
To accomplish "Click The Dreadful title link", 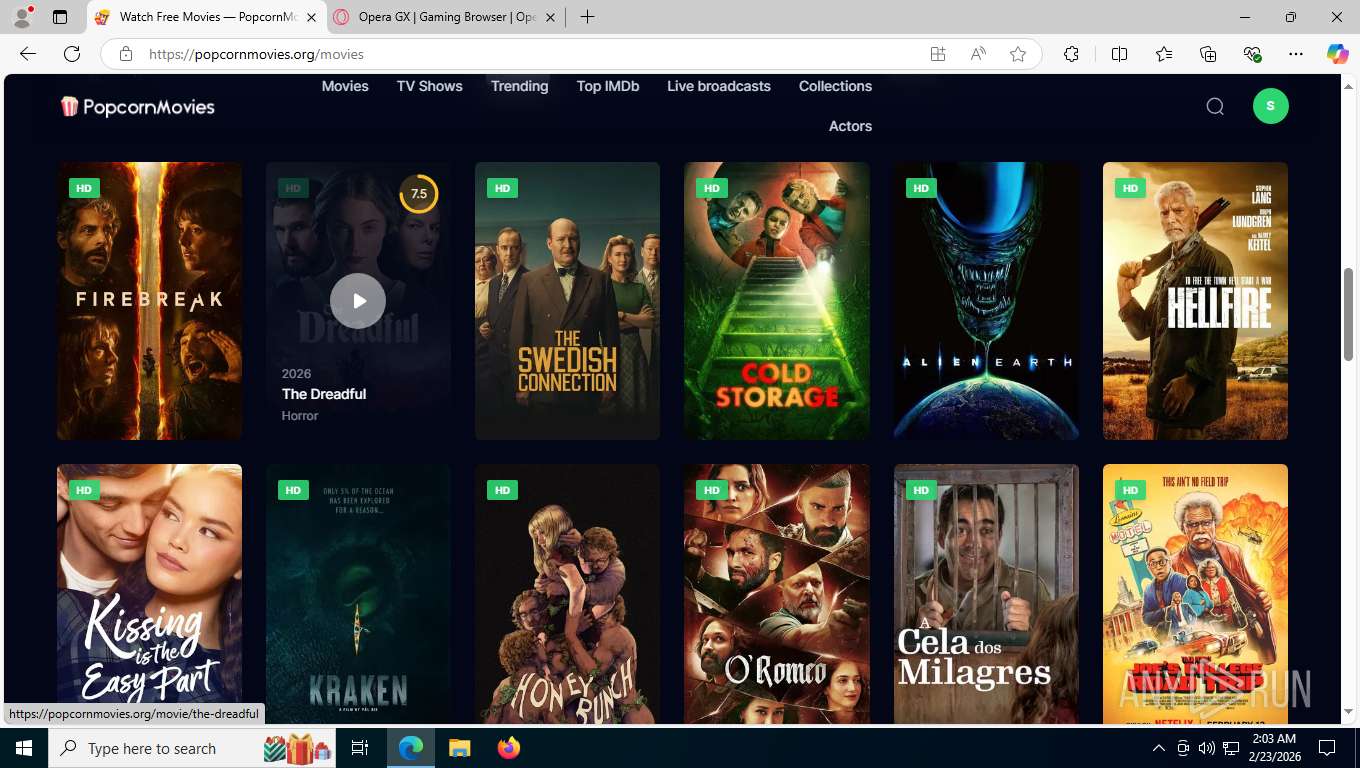I will pyautogui.click(x=324, y=394).
